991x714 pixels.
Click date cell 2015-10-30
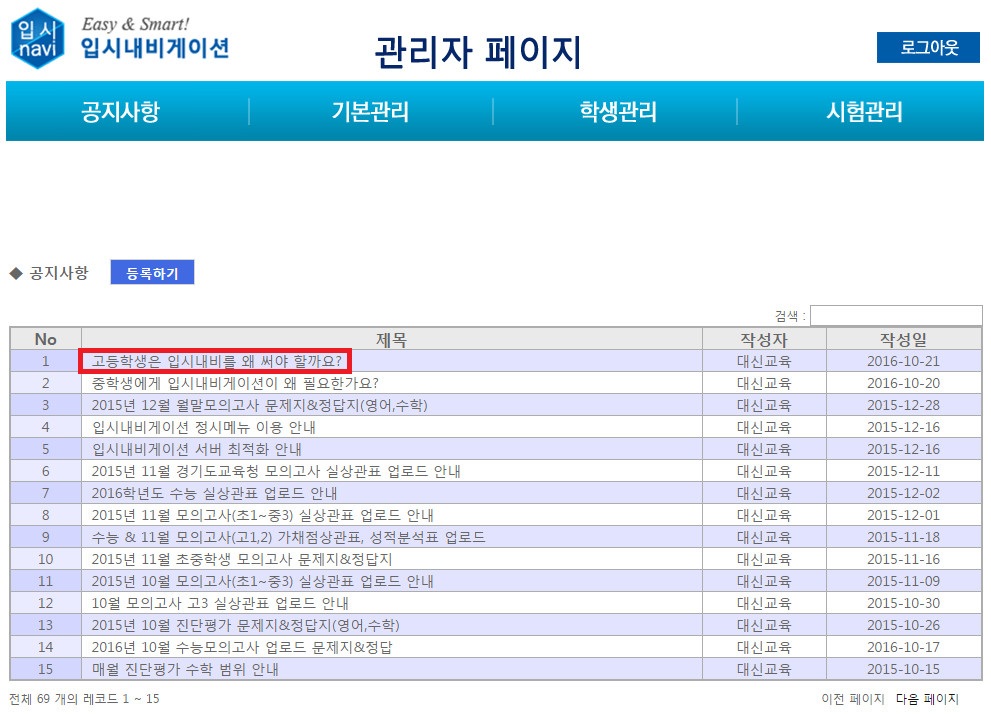point(903,603)
